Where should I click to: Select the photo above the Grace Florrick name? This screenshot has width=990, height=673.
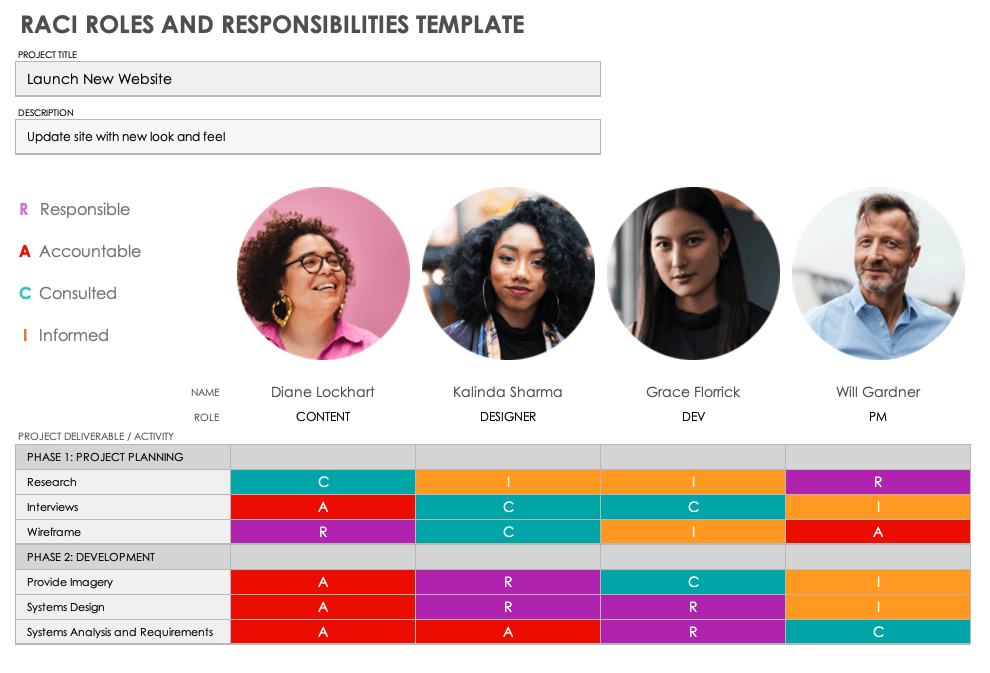[x=693, y=273]
